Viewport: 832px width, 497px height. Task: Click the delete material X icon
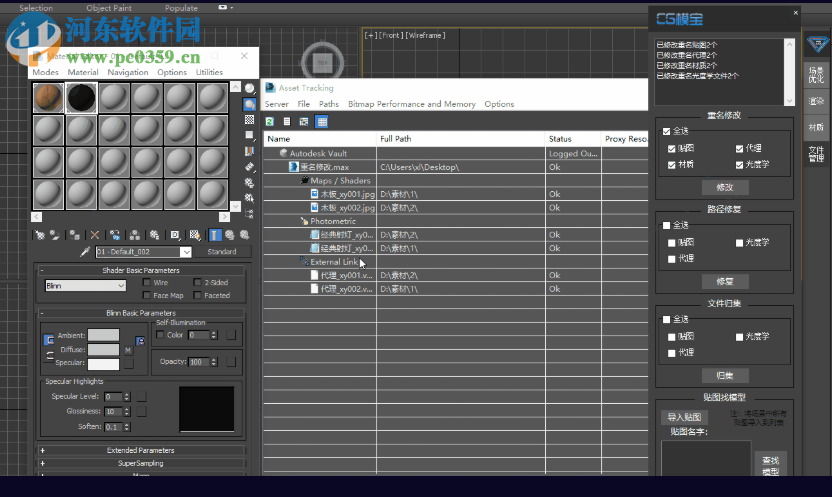[95, 235]
